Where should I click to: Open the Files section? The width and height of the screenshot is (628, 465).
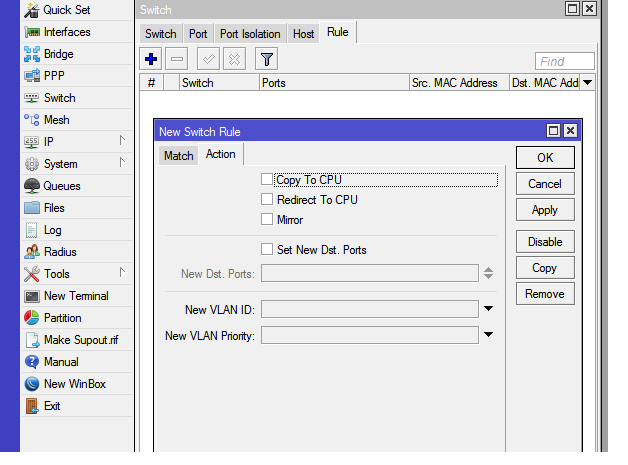76,208
